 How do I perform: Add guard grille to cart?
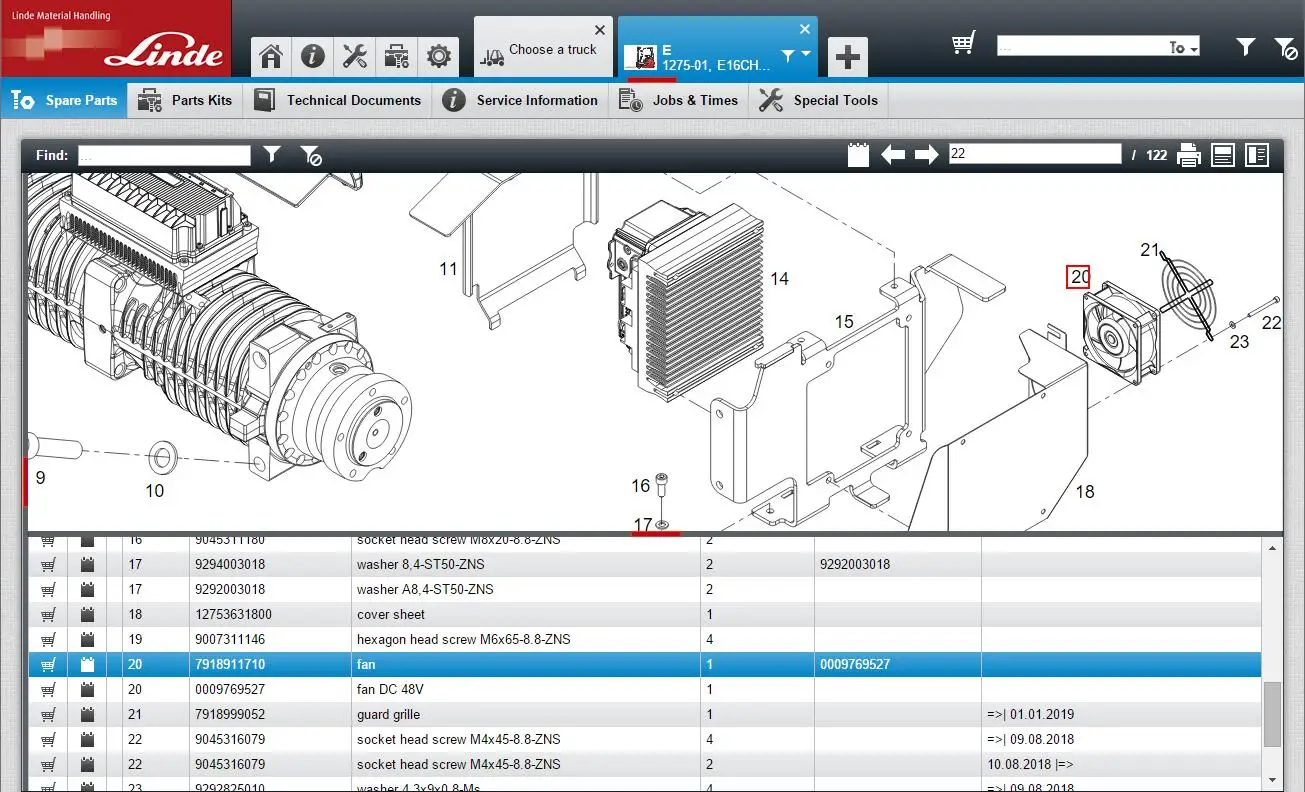[48, 715]
